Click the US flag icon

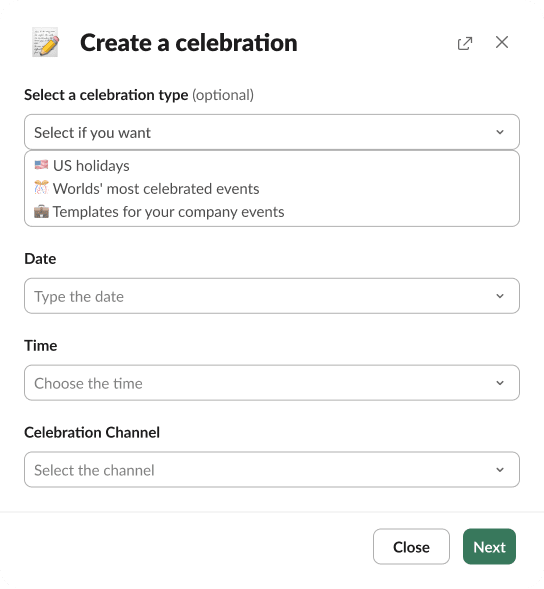[x=41, y=165]
